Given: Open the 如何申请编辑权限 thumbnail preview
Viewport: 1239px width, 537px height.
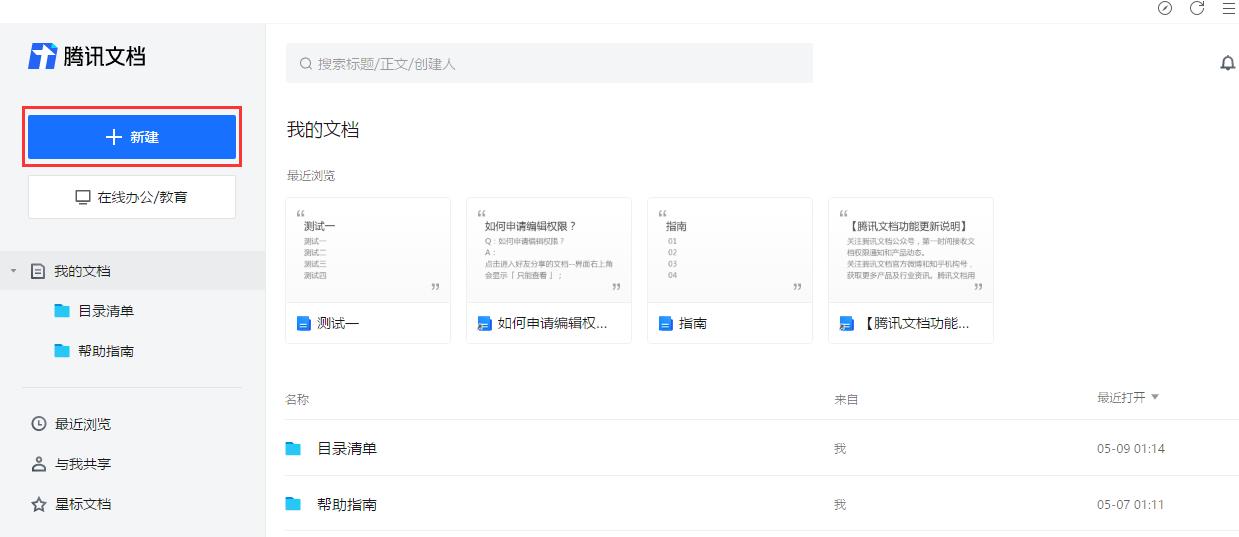Looking at the screenshot, I should 549,250.
